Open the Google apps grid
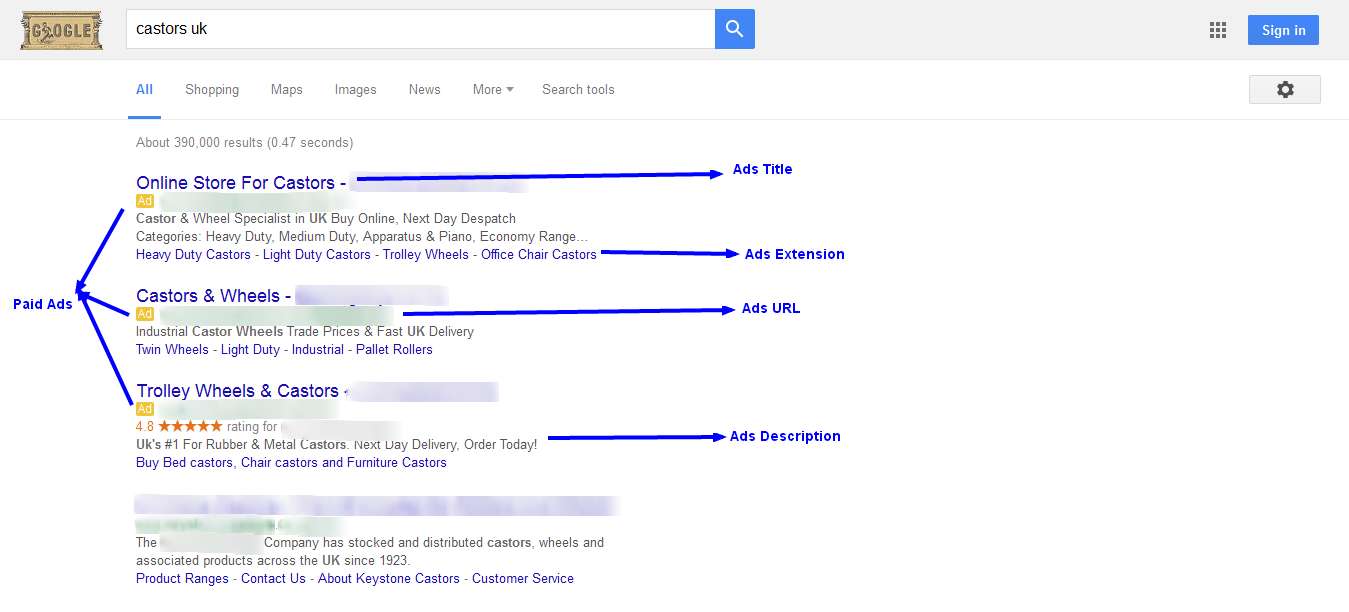The height and width of the screenshot is (612, 1349). tap(1218, 30)
